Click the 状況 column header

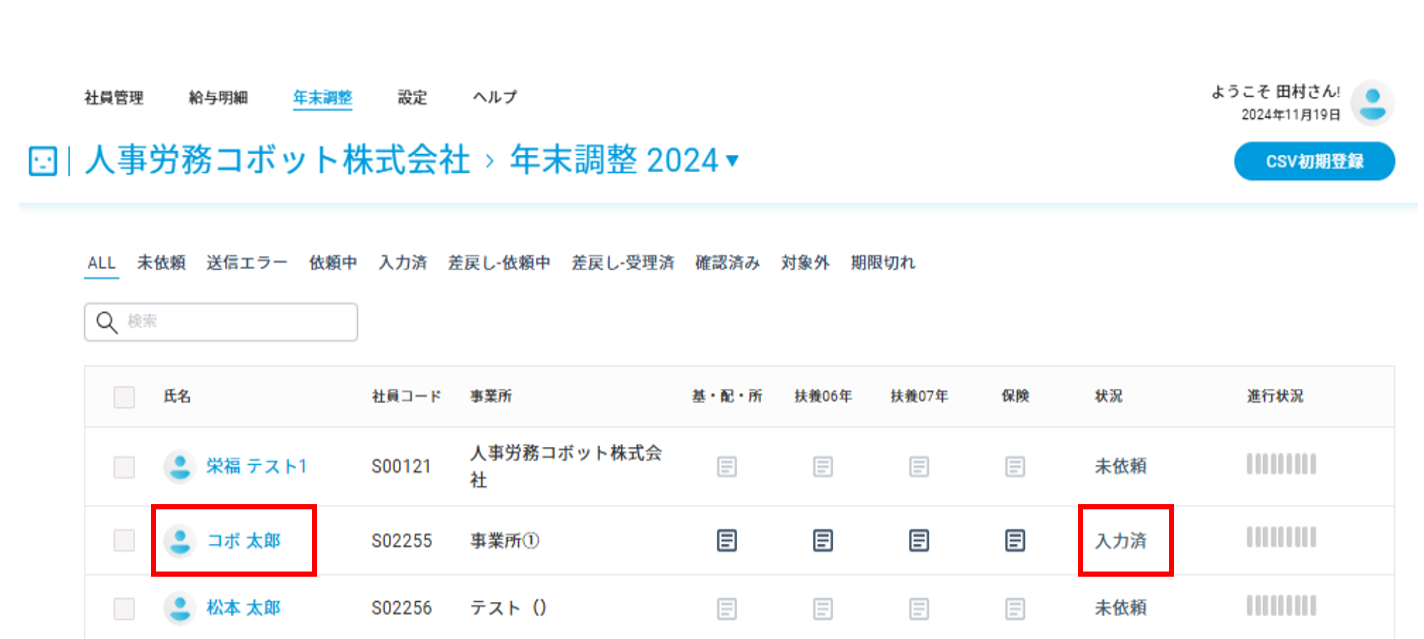[x=1108, y=397]
